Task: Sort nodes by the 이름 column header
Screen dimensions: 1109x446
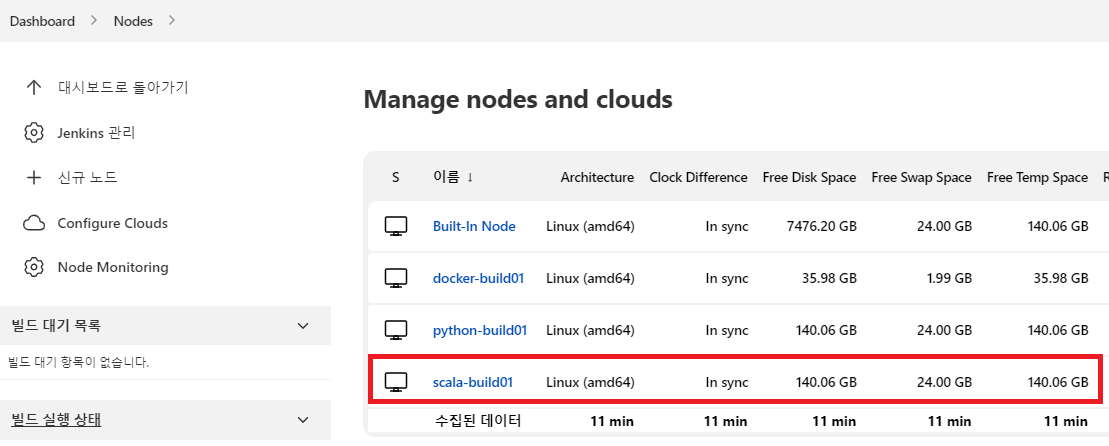Action: (x=453, y=177)
